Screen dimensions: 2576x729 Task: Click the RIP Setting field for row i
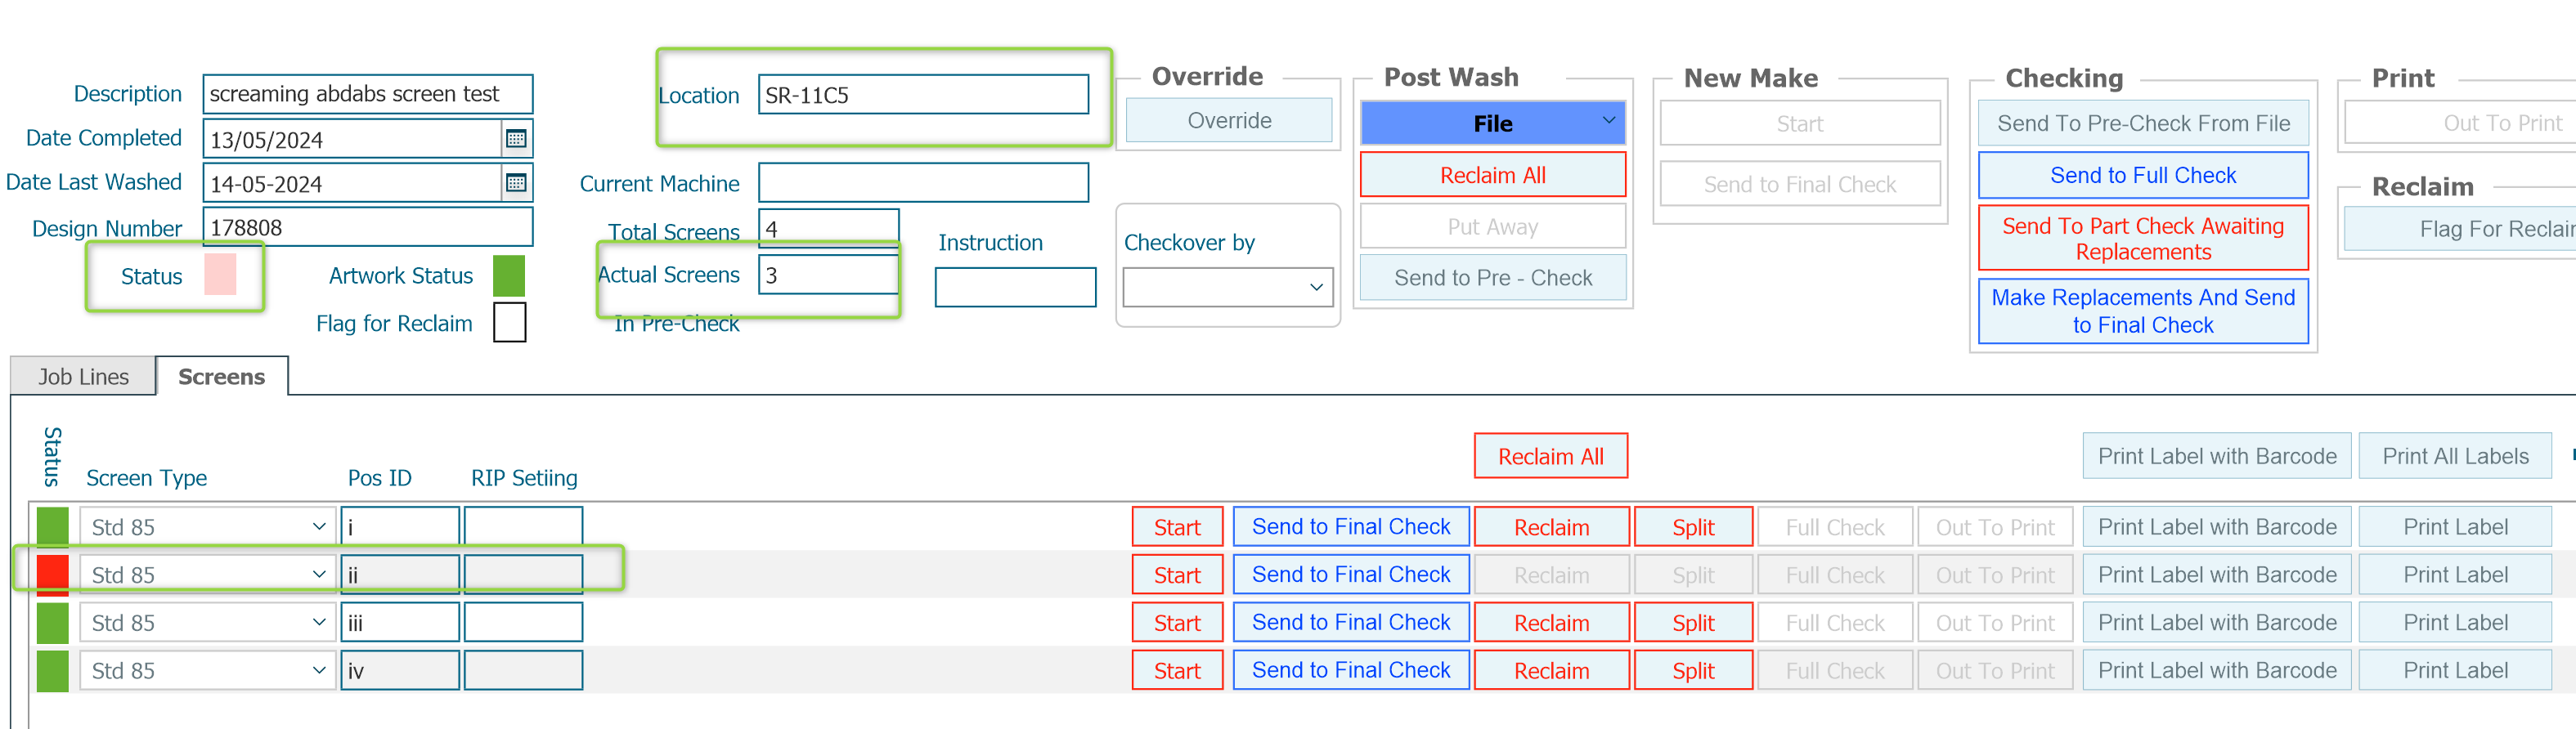tap(523, 526)
